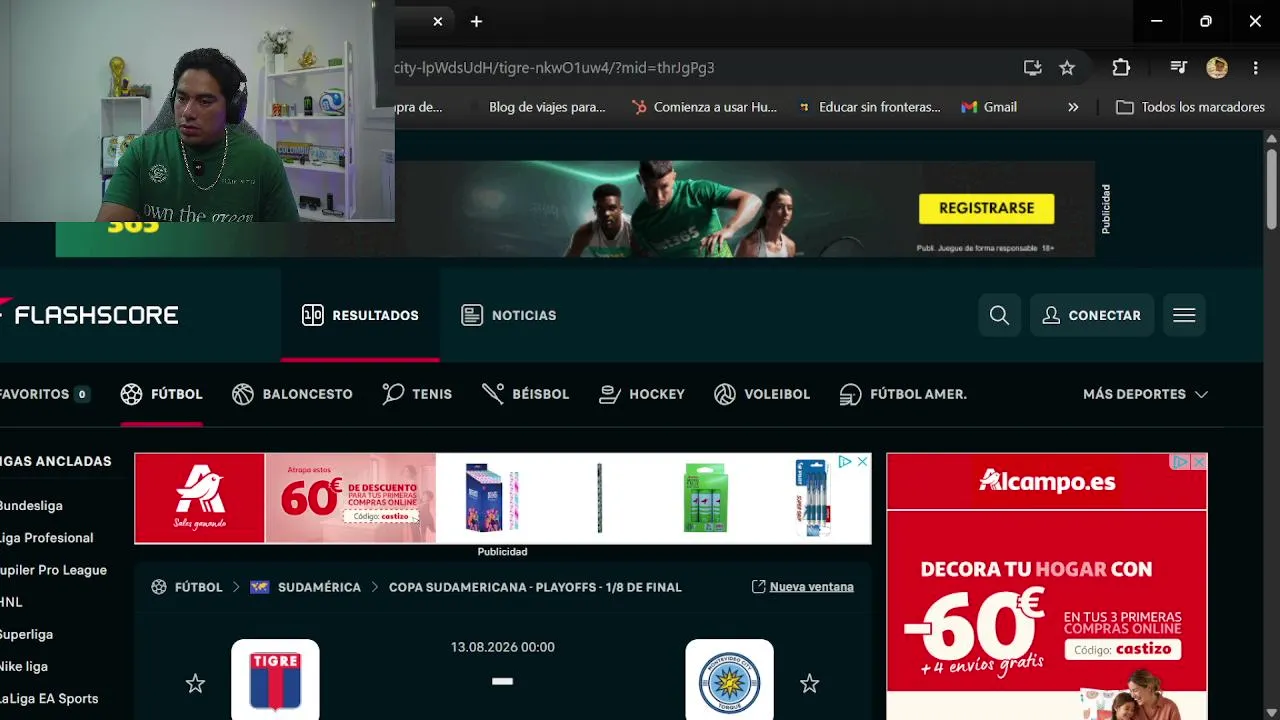
Task: Open the Flashscore search icon
Action: pos(999,315)
